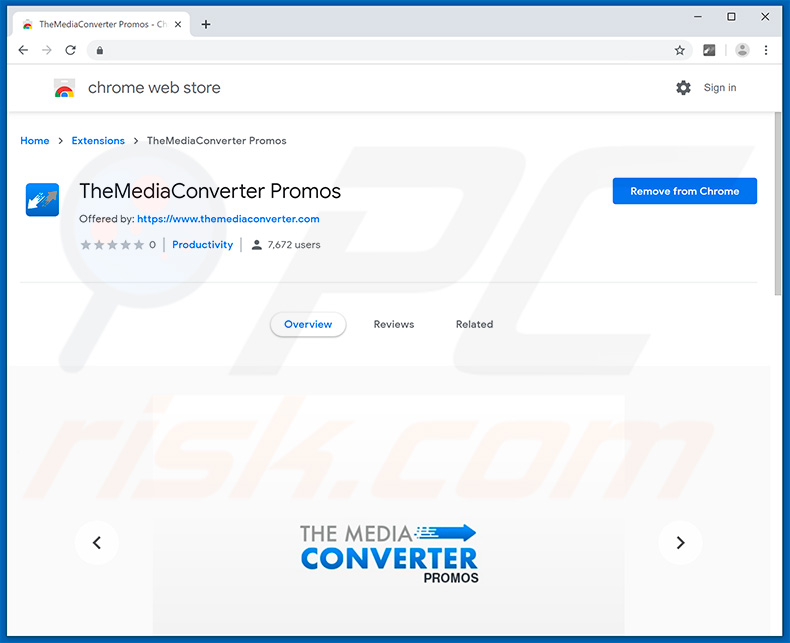The height and width of the screenshot is (643, 790).
Task: Click The Media Converter Promos preview image
Action: pos(388,514)
